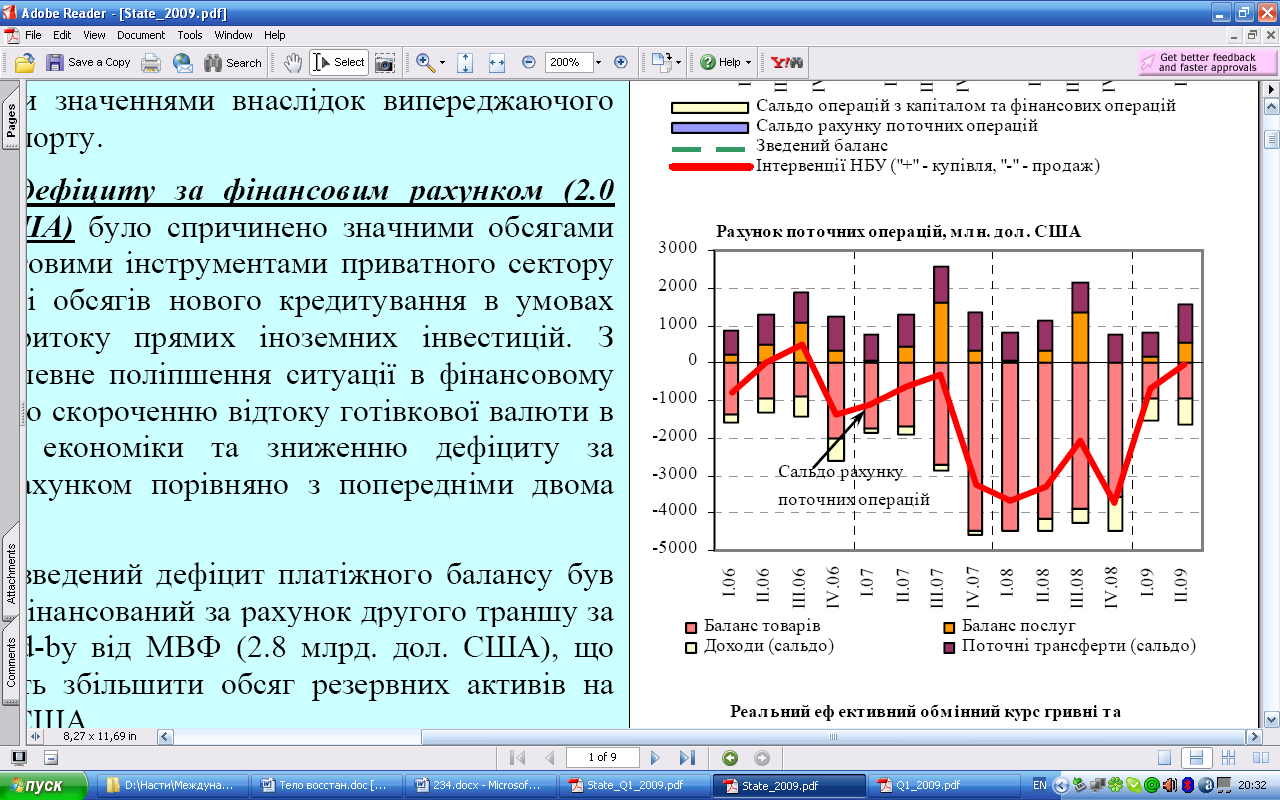Viewport: 1280px width, 800px height.
Task: Click the green Previous View arrow
Action: click(730, 758)
